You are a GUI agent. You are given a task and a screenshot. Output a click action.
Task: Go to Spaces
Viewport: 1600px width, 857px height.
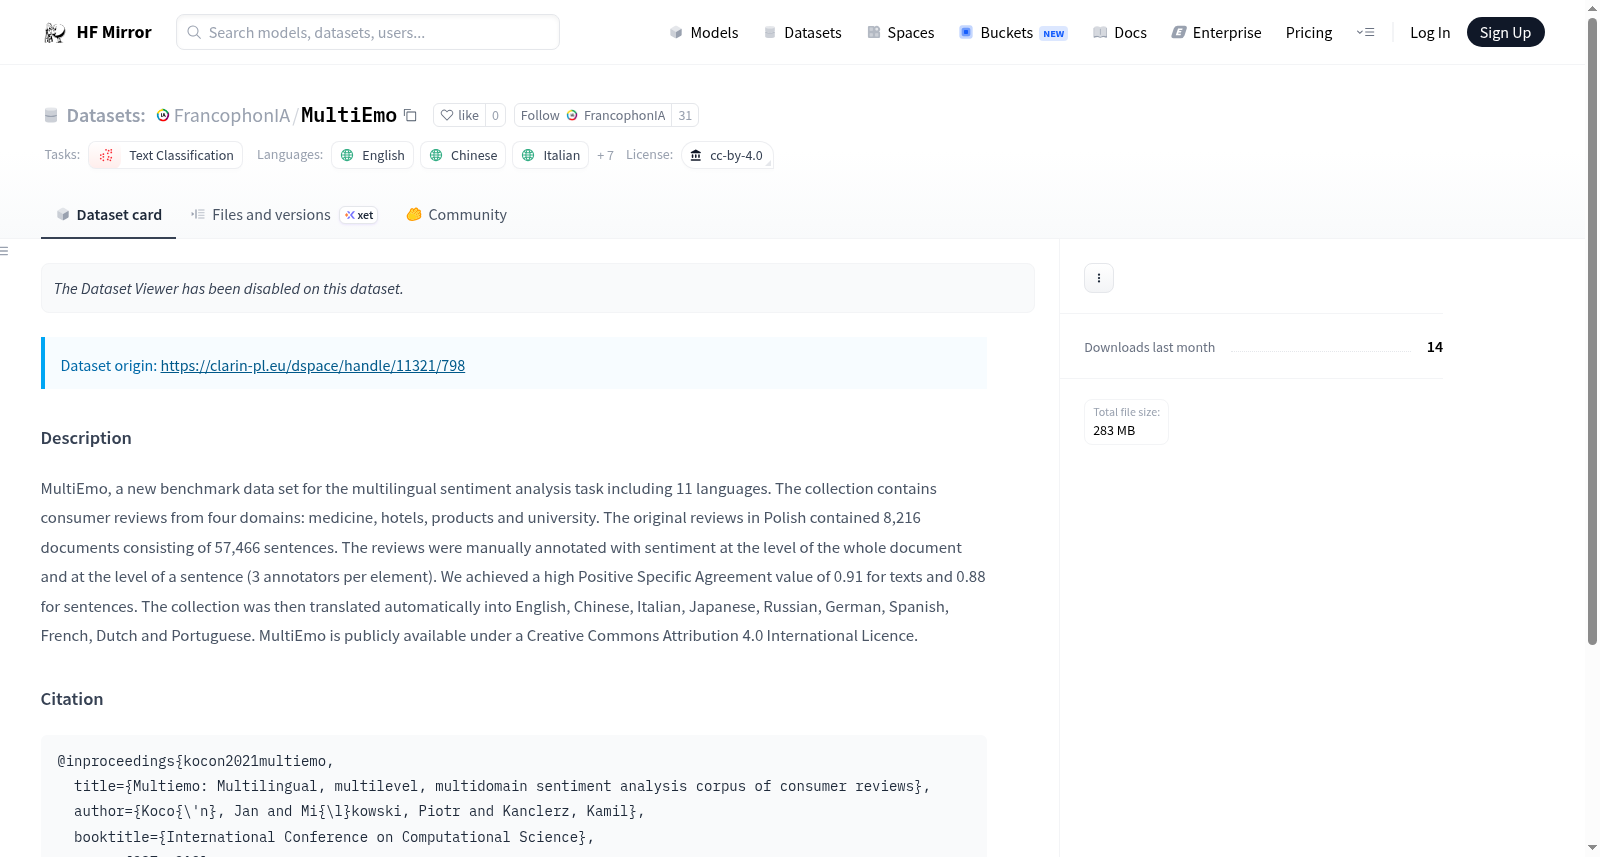[x=900, y=32]
